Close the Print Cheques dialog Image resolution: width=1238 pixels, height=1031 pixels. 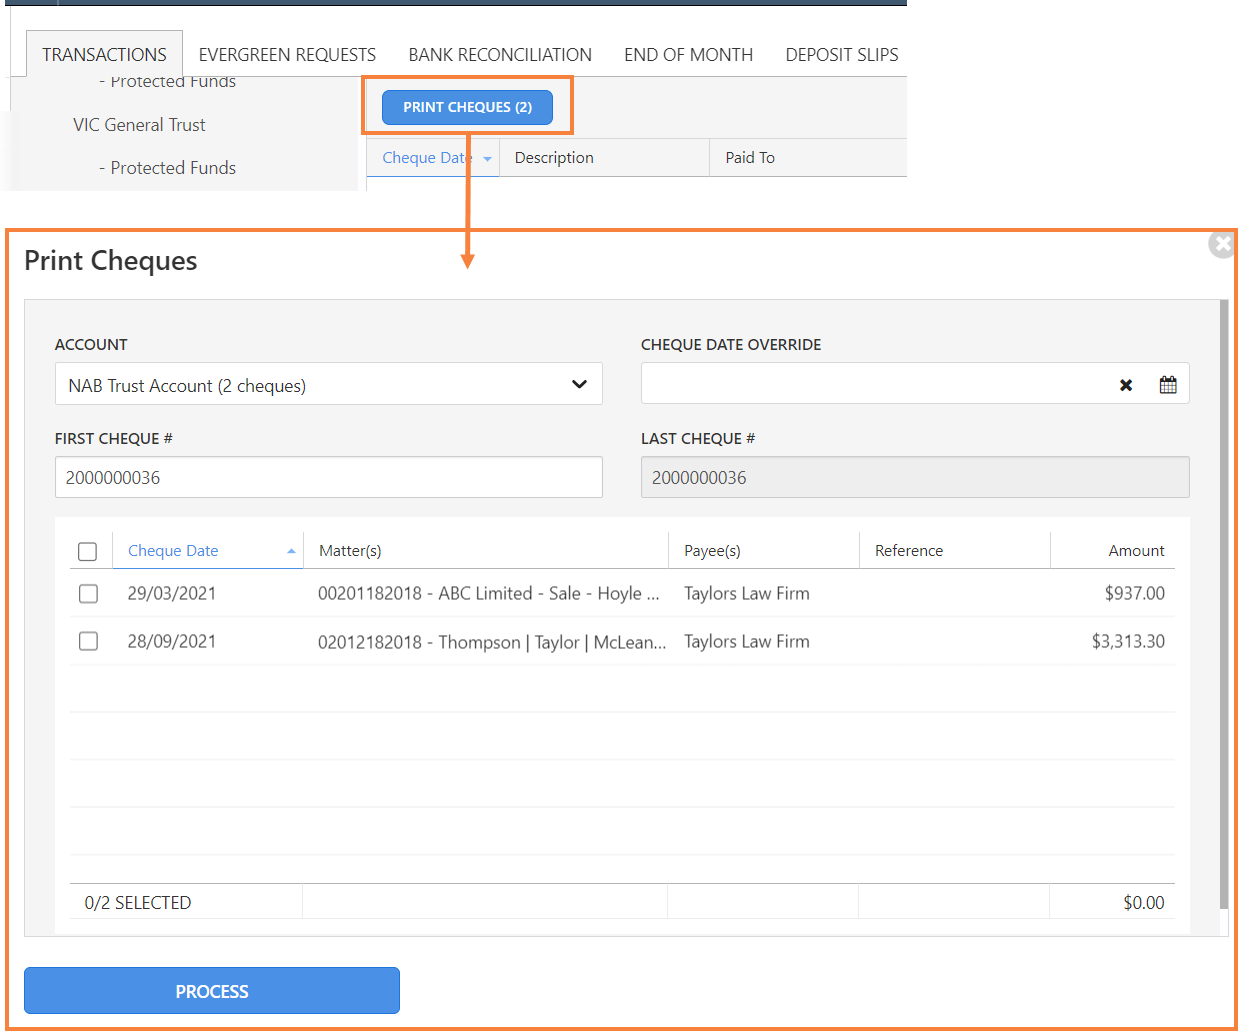(1221, 244)
